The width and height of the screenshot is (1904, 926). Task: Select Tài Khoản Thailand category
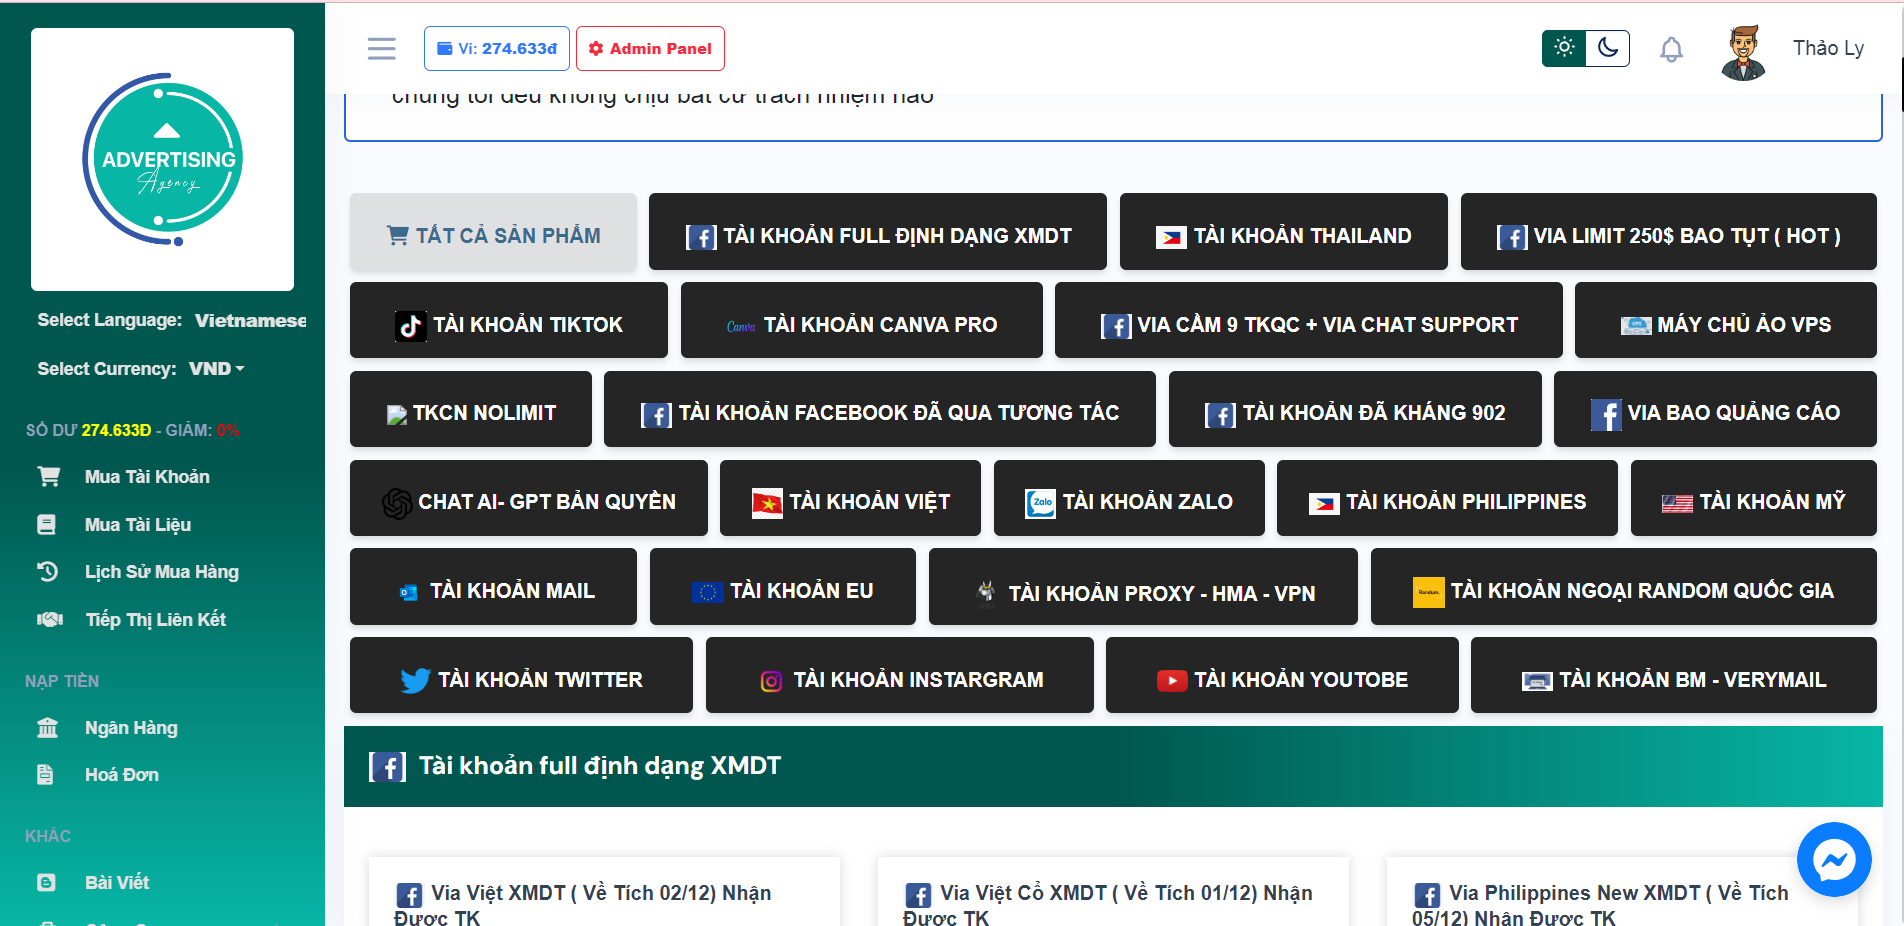1284,232
